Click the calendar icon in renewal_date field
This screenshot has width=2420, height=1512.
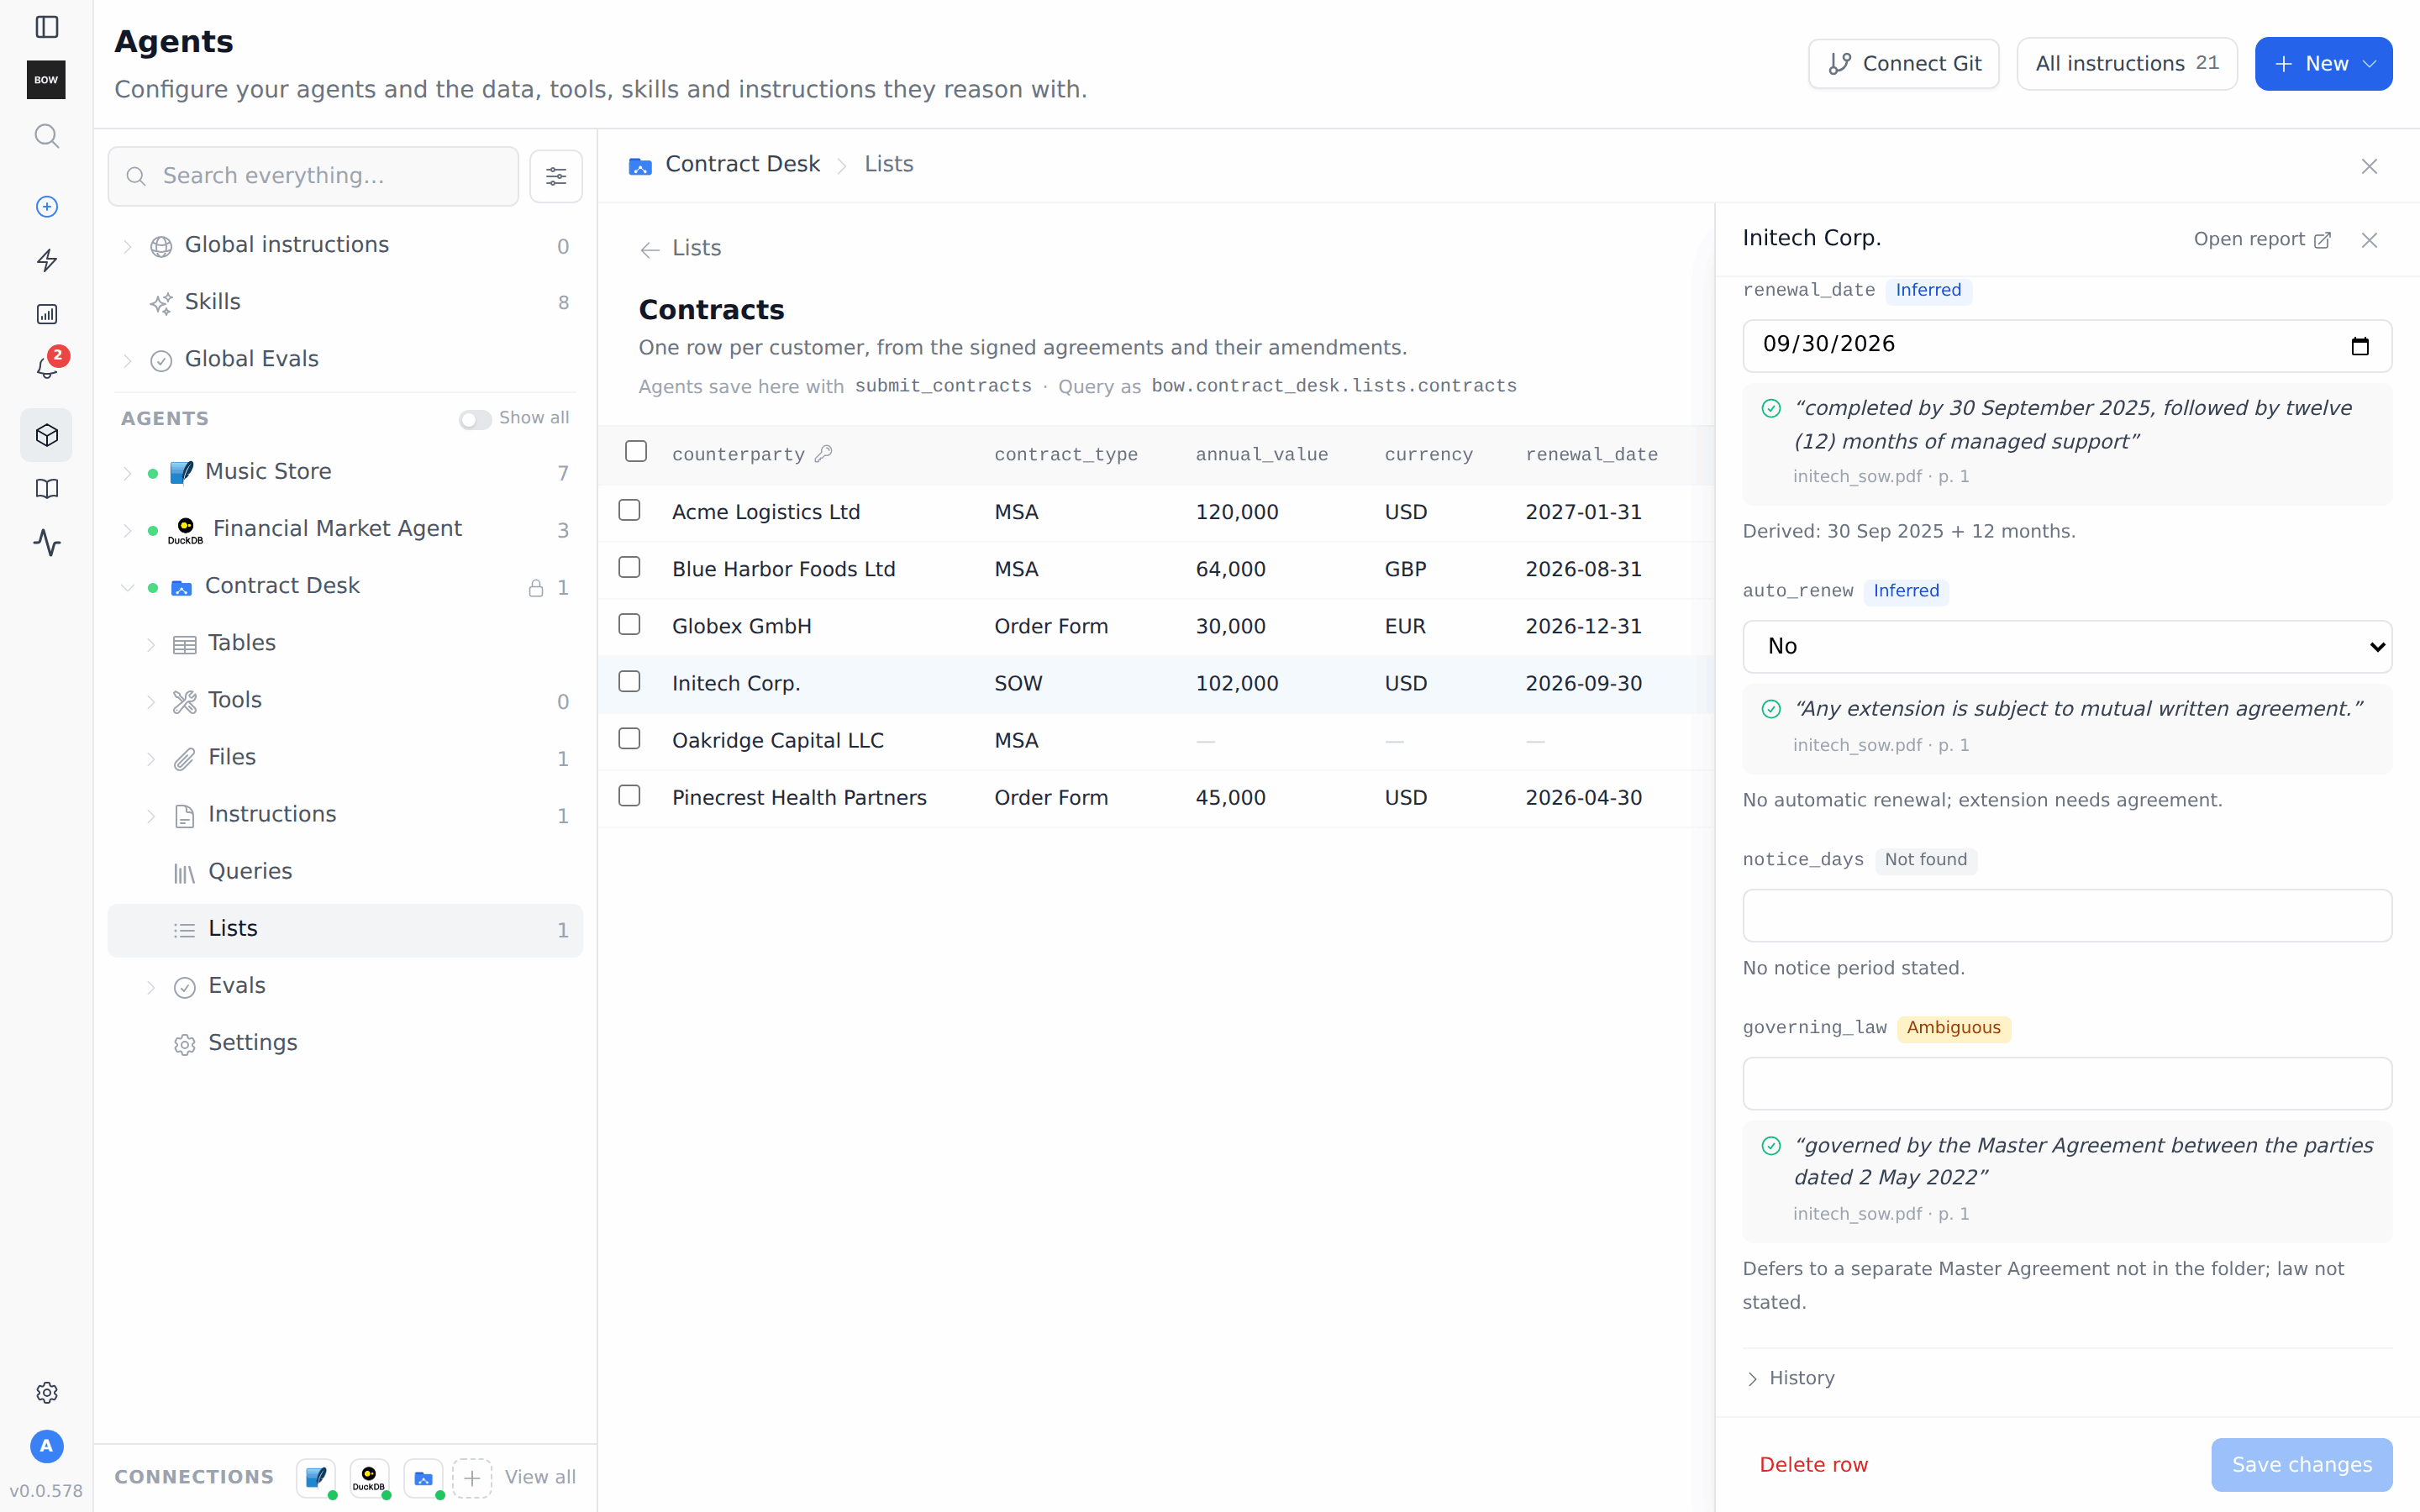tap(2360, 346)
